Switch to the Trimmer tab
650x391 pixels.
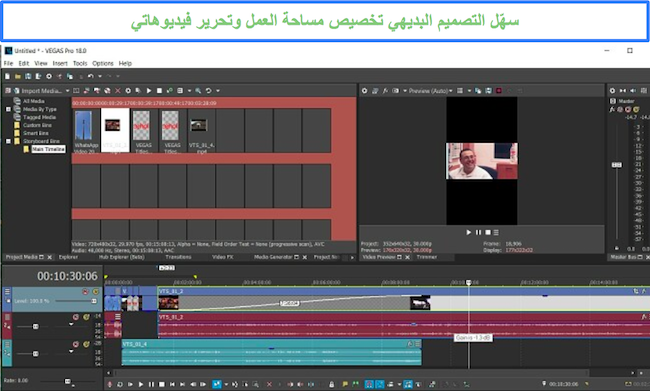(x=427, y=257)
